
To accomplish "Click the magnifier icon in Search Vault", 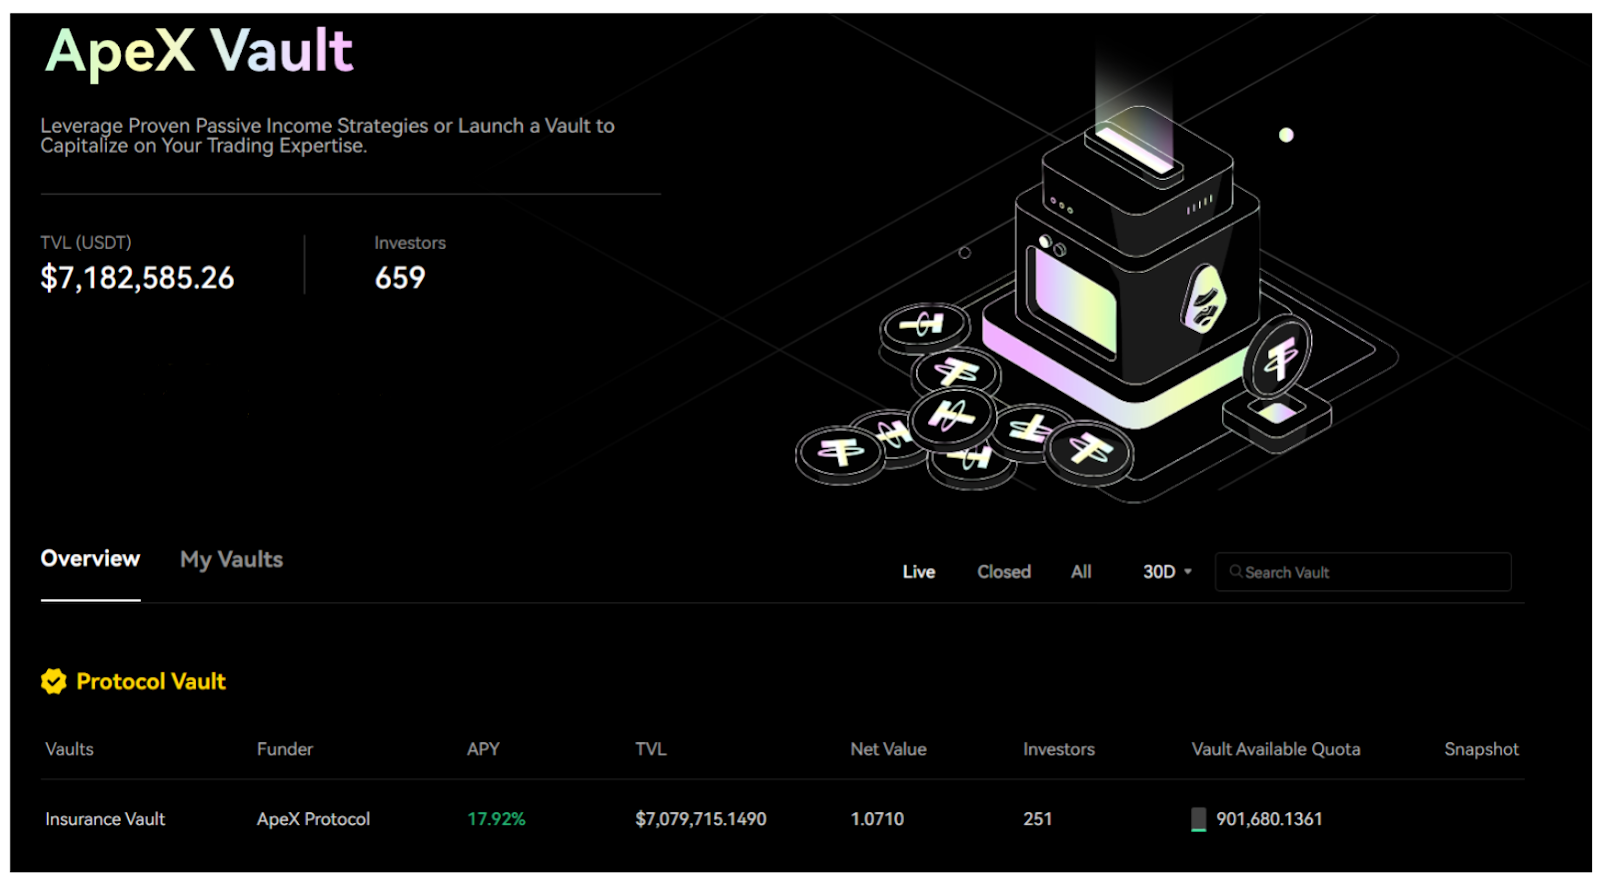I will pyautogui.click(x=1236, y=572).
